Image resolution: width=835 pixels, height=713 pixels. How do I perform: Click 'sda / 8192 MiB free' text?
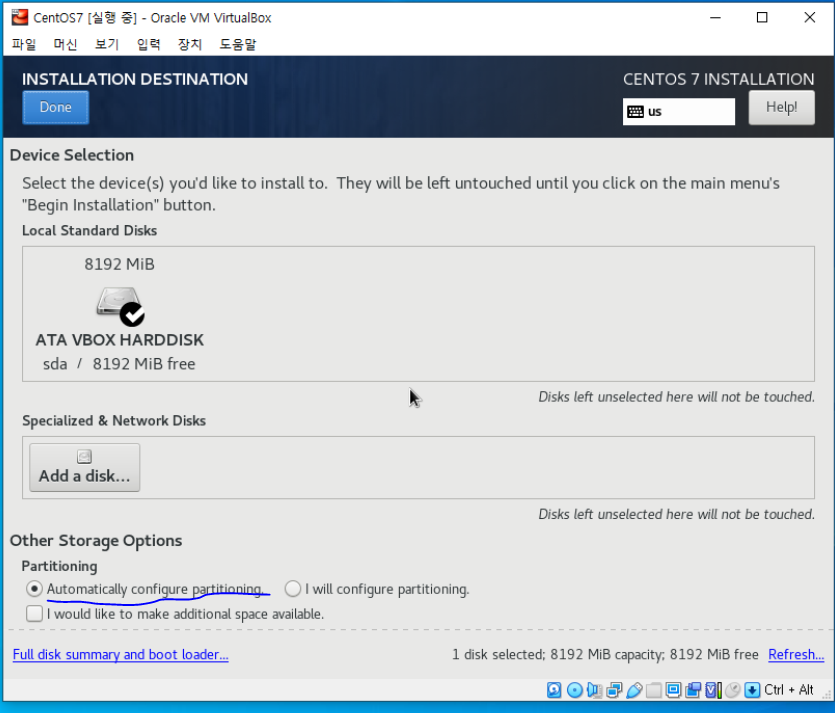[119, 364]
